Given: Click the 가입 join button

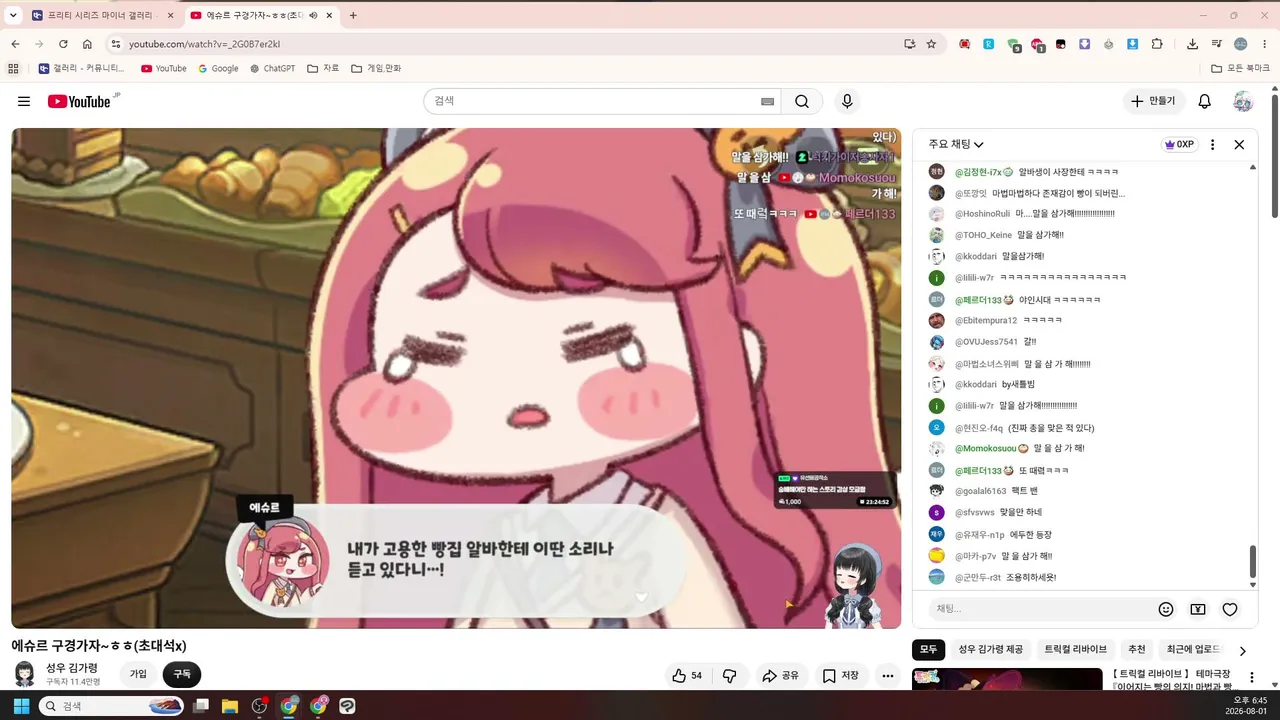Looking at the screenshot, I should 138,674.
